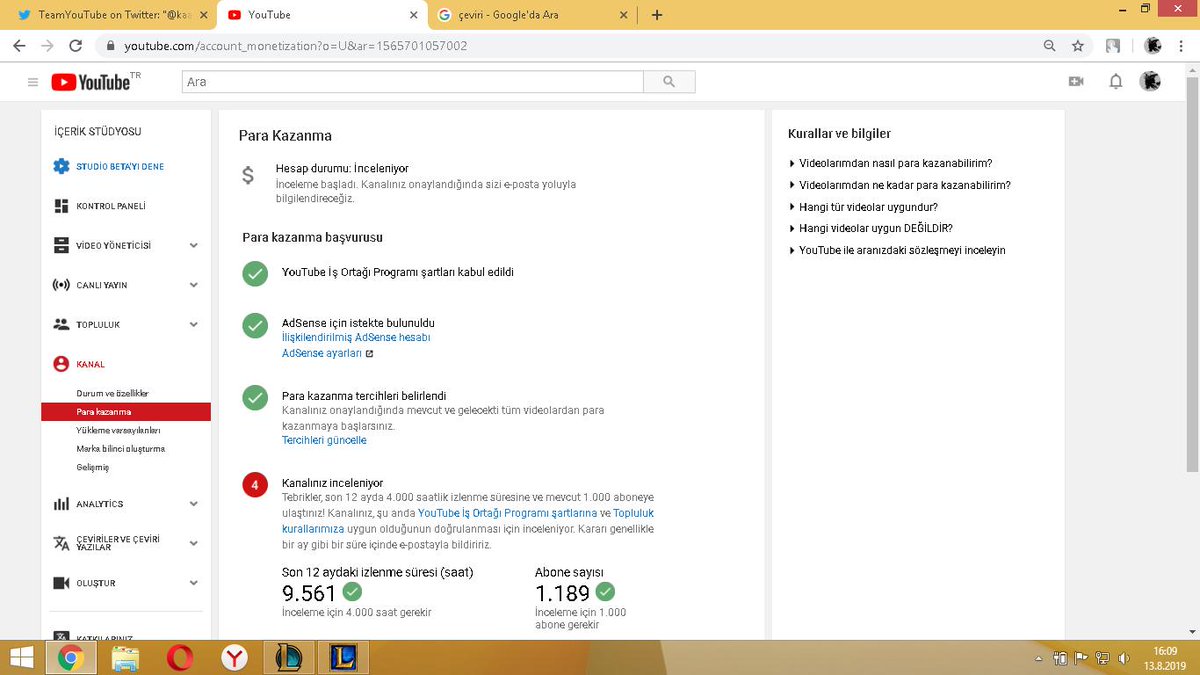Click in the YouTube Ara search field
Image resolution: width=1200 pixels, height=675 pixels.
click(412, 82)
